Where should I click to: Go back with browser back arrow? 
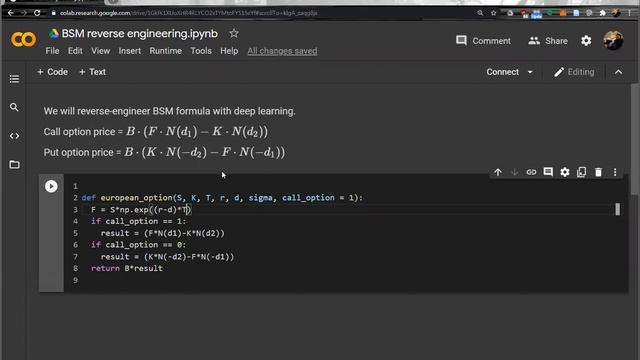(x=11, y=13)
